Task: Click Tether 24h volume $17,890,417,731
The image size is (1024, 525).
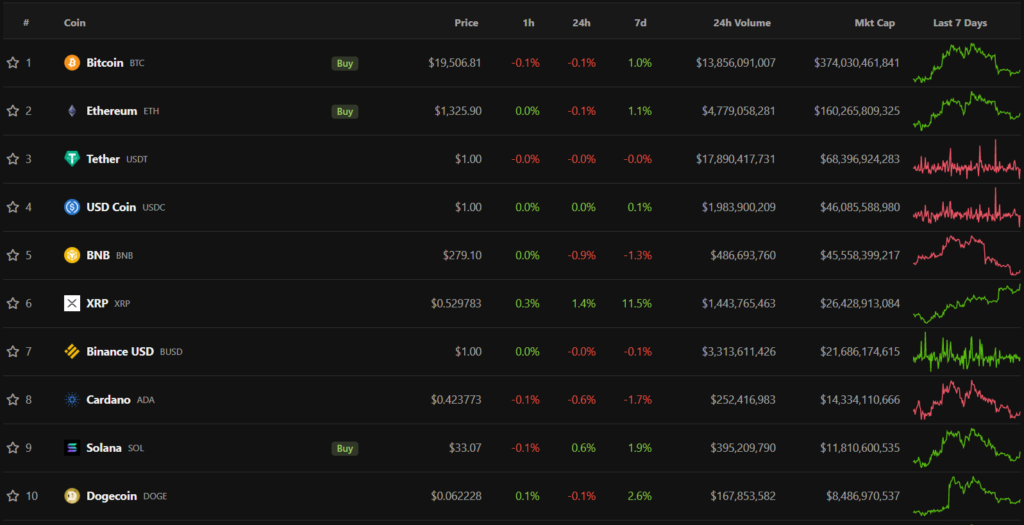Action: [735, 159]
